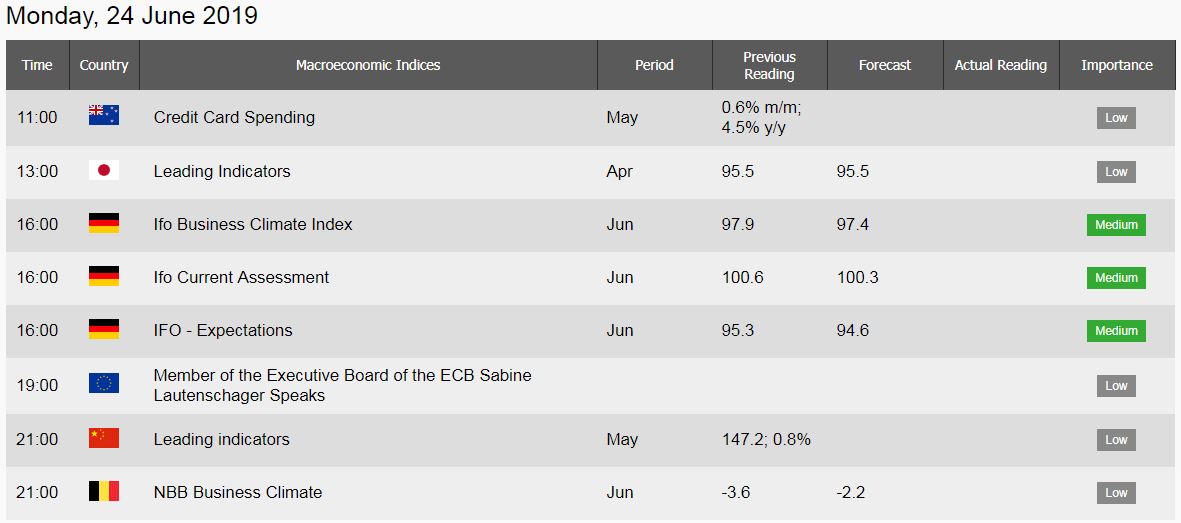This screenshot has height=523, width=1181.
Task: Click the EU flag icon at 19:00
Action: (x=104, y=384)
